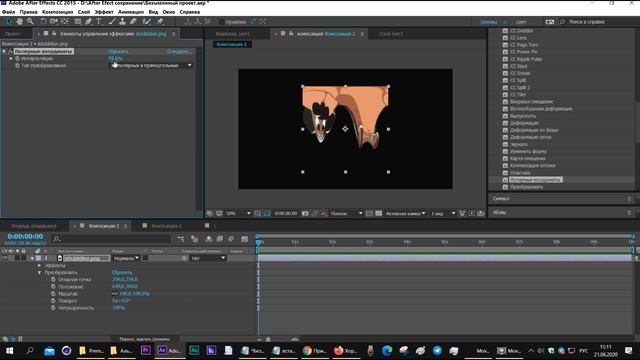Viewport: 640px width, 360px height.
Task: Select the Type text tool
Action: click(99, 21)
